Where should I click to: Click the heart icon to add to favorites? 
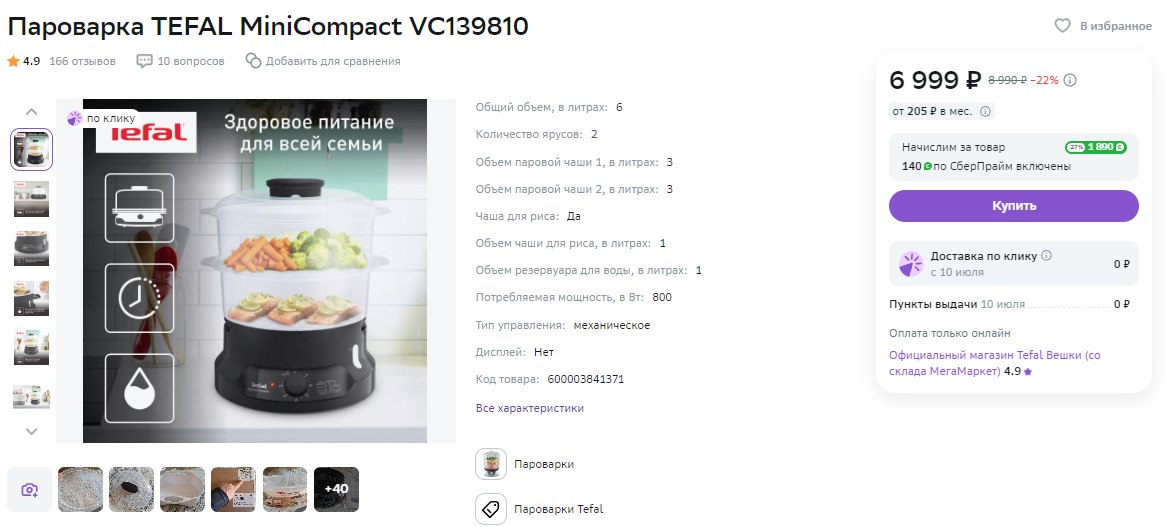[1063, 26]
